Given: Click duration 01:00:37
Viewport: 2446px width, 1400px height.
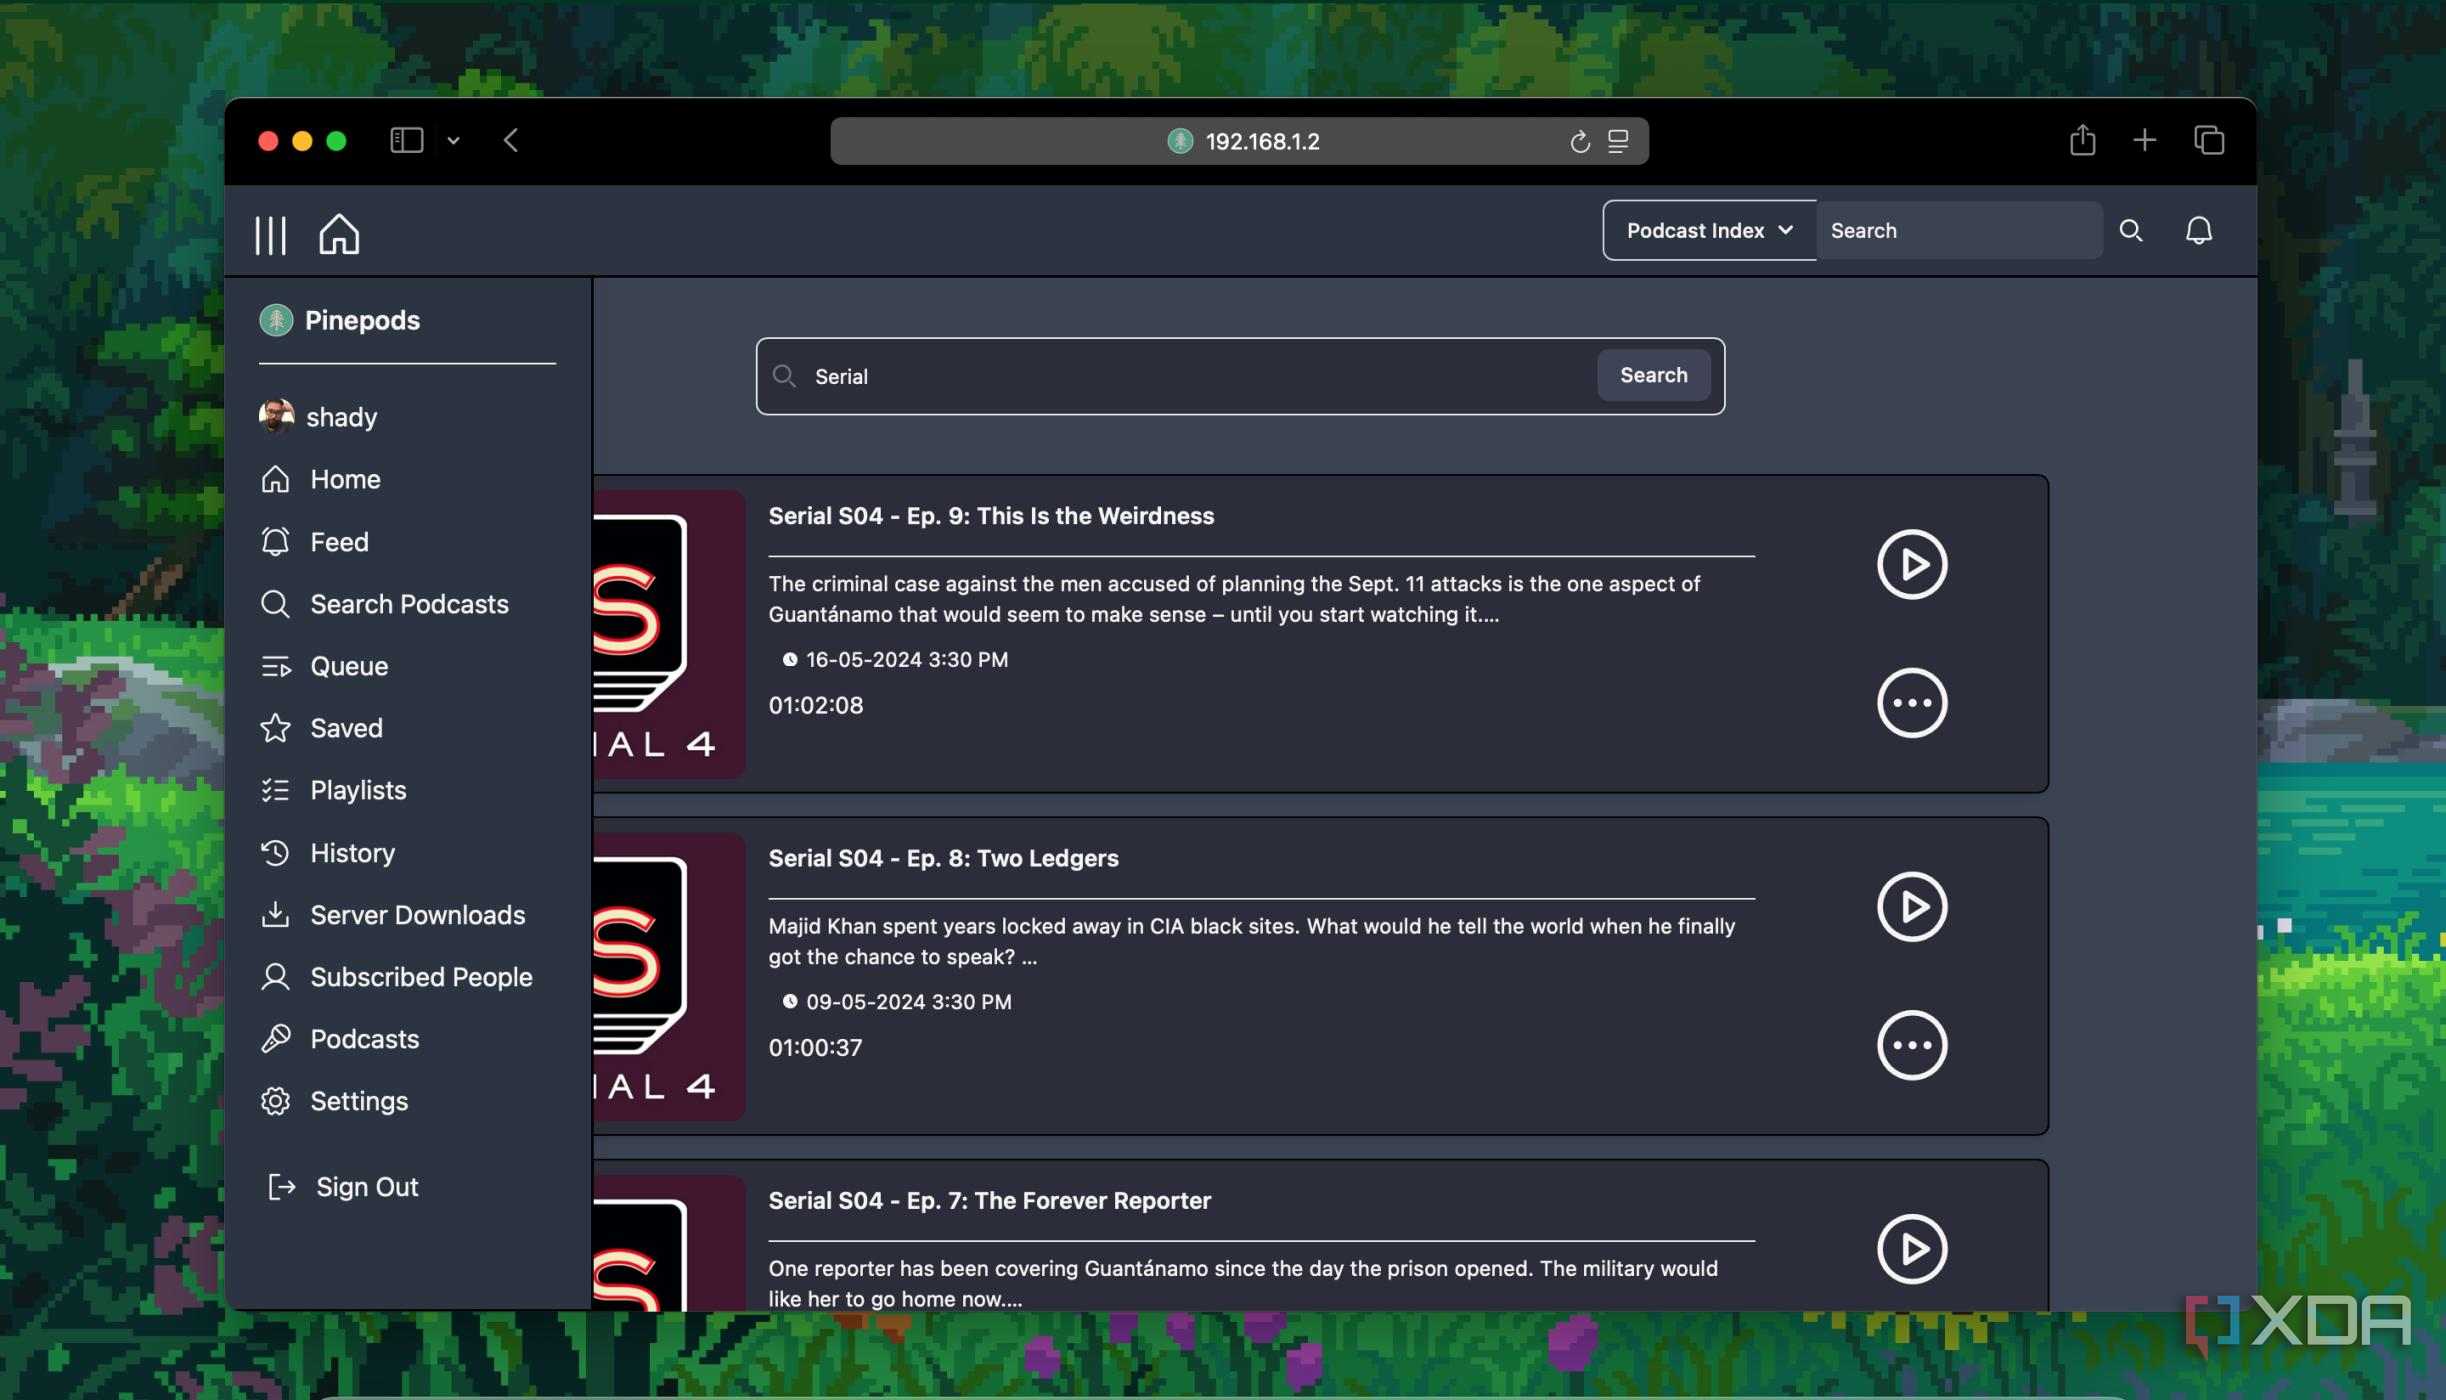Looking at the screenshot, I should click(x=814, y=1047).
